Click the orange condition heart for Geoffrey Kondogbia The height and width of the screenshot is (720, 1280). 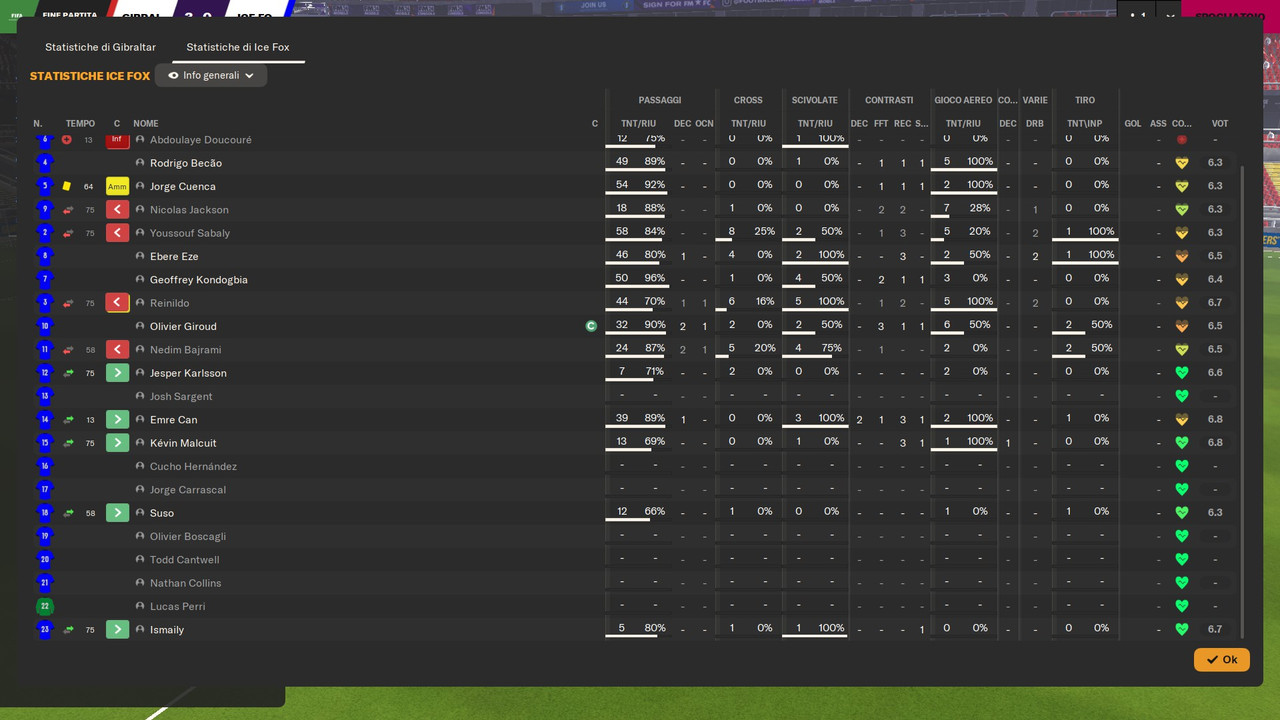(1181, 280)
